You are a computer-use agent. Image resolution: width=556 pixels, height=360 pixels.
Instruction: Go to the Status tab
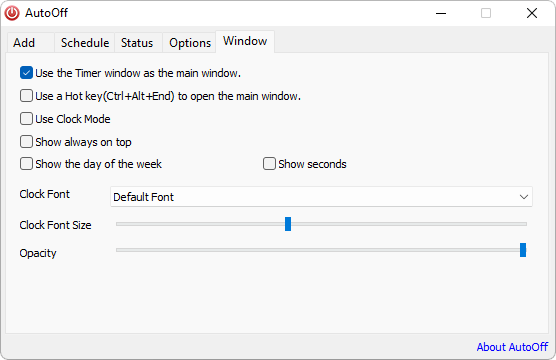point(137,43)
